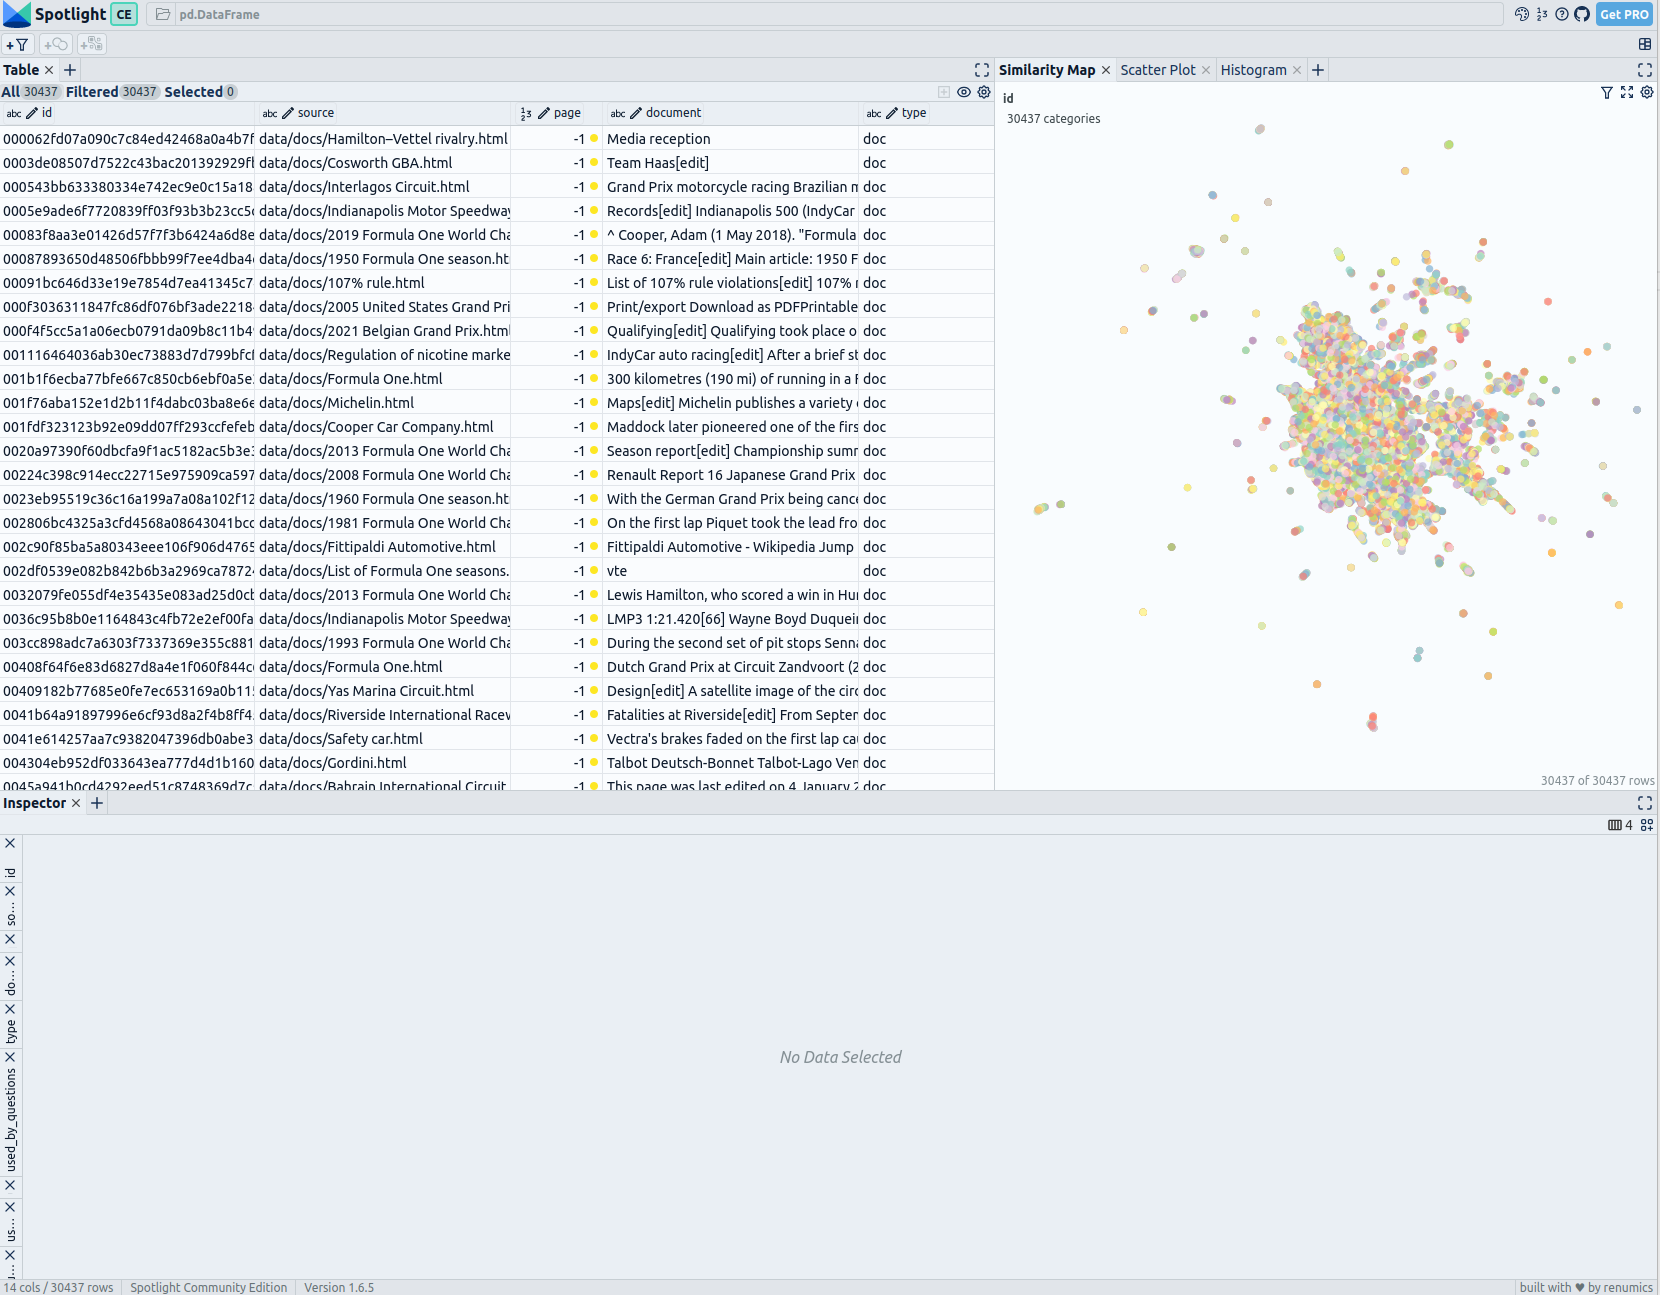Click '30437 categories' legend text

coord(1053,118)
